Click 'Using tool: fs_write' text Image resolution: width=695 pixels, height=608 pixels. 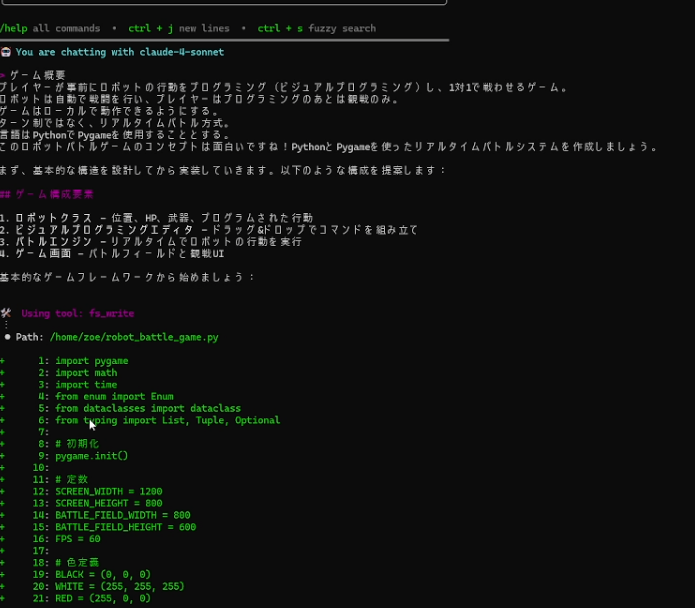pos(78,313)
